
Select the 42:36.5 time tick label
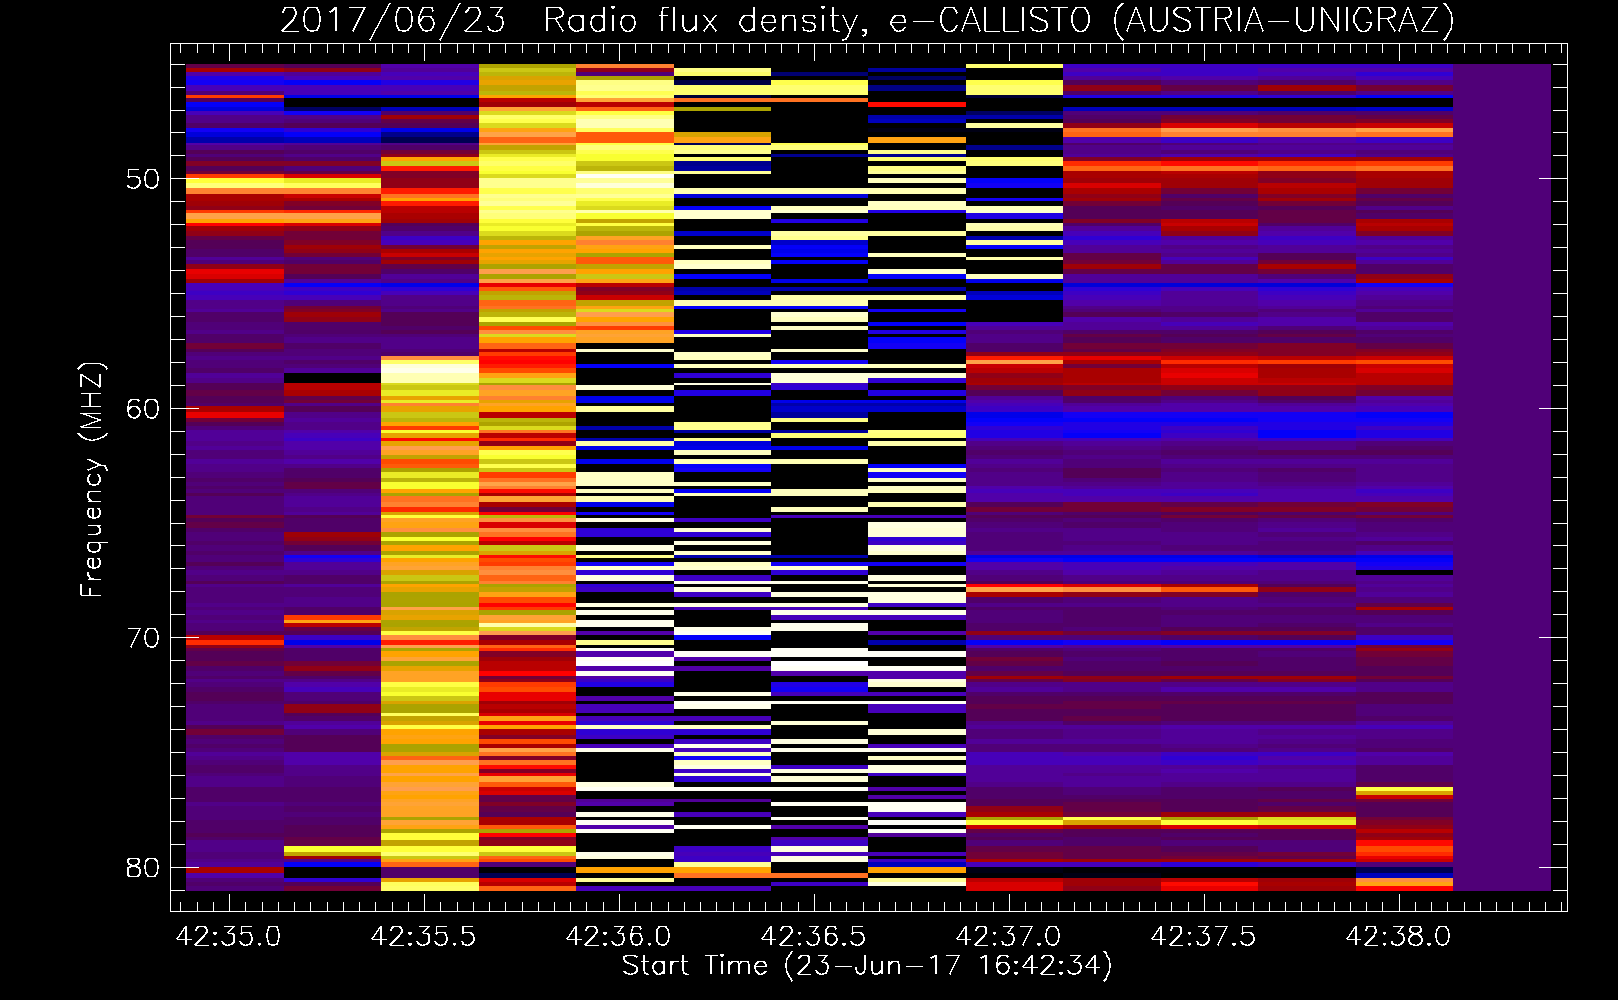[814, 936]
